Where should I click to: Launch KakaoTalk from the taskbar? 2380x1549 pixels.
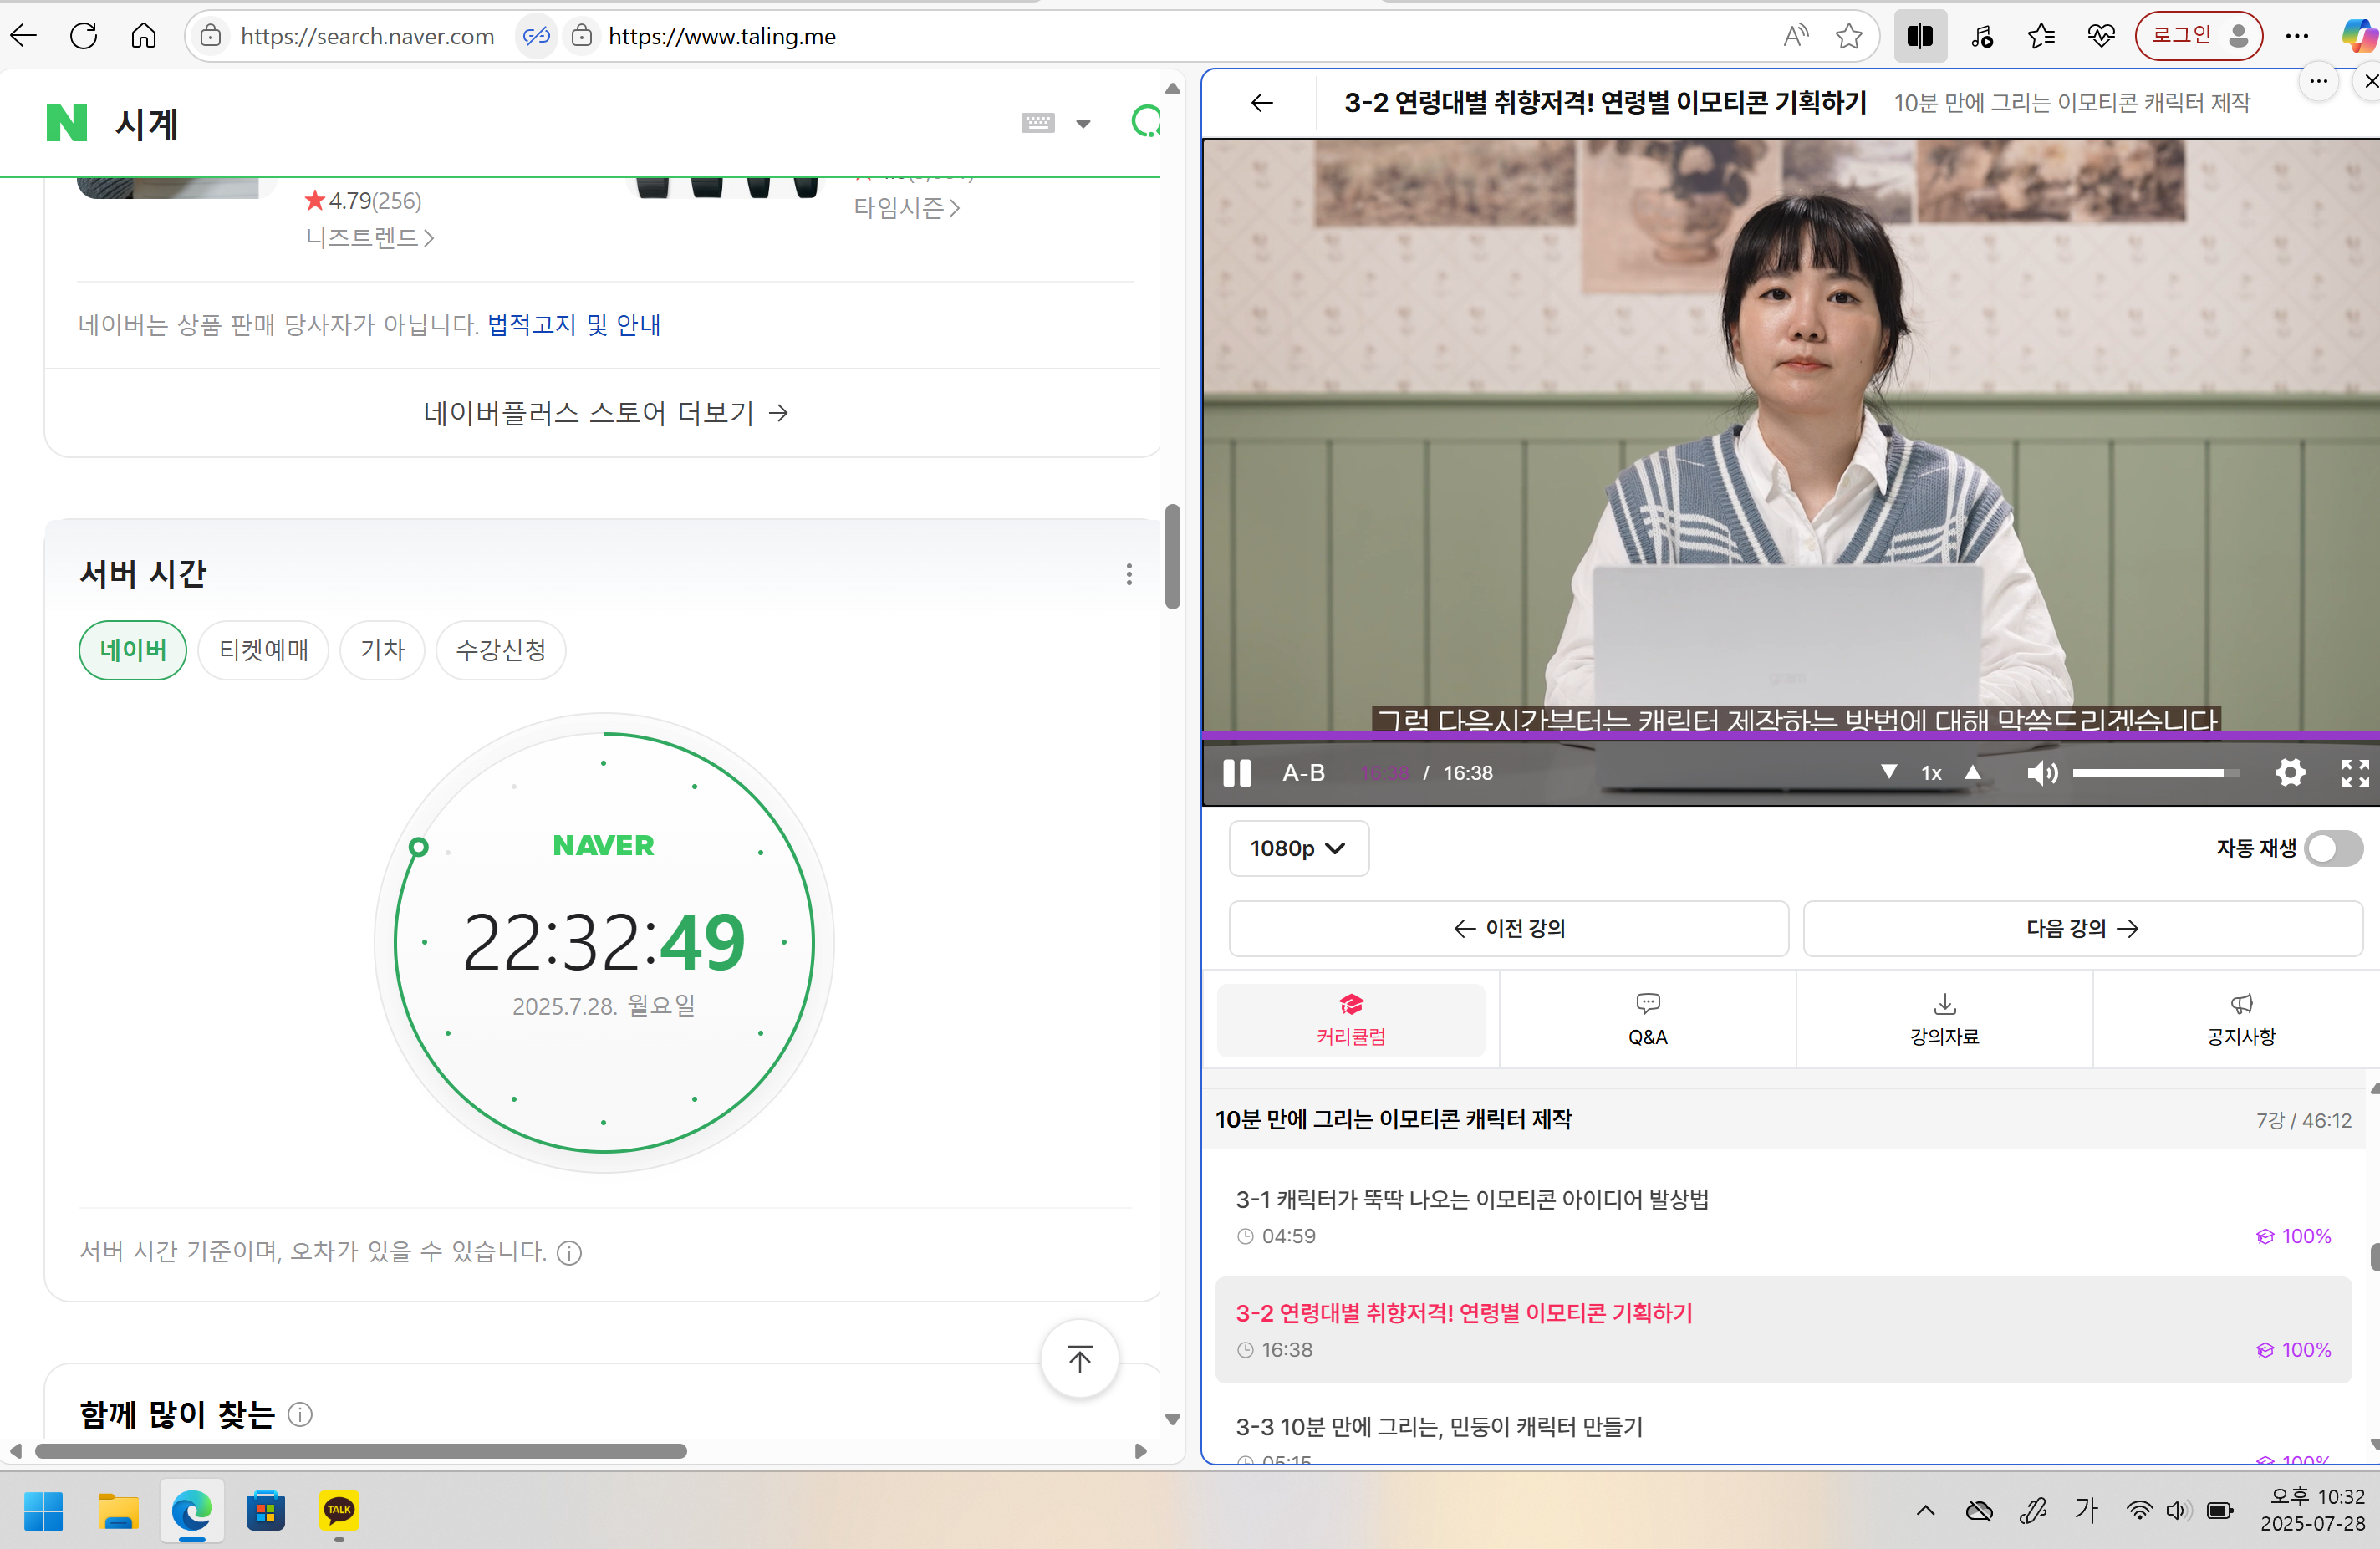tap(338, 1511)
